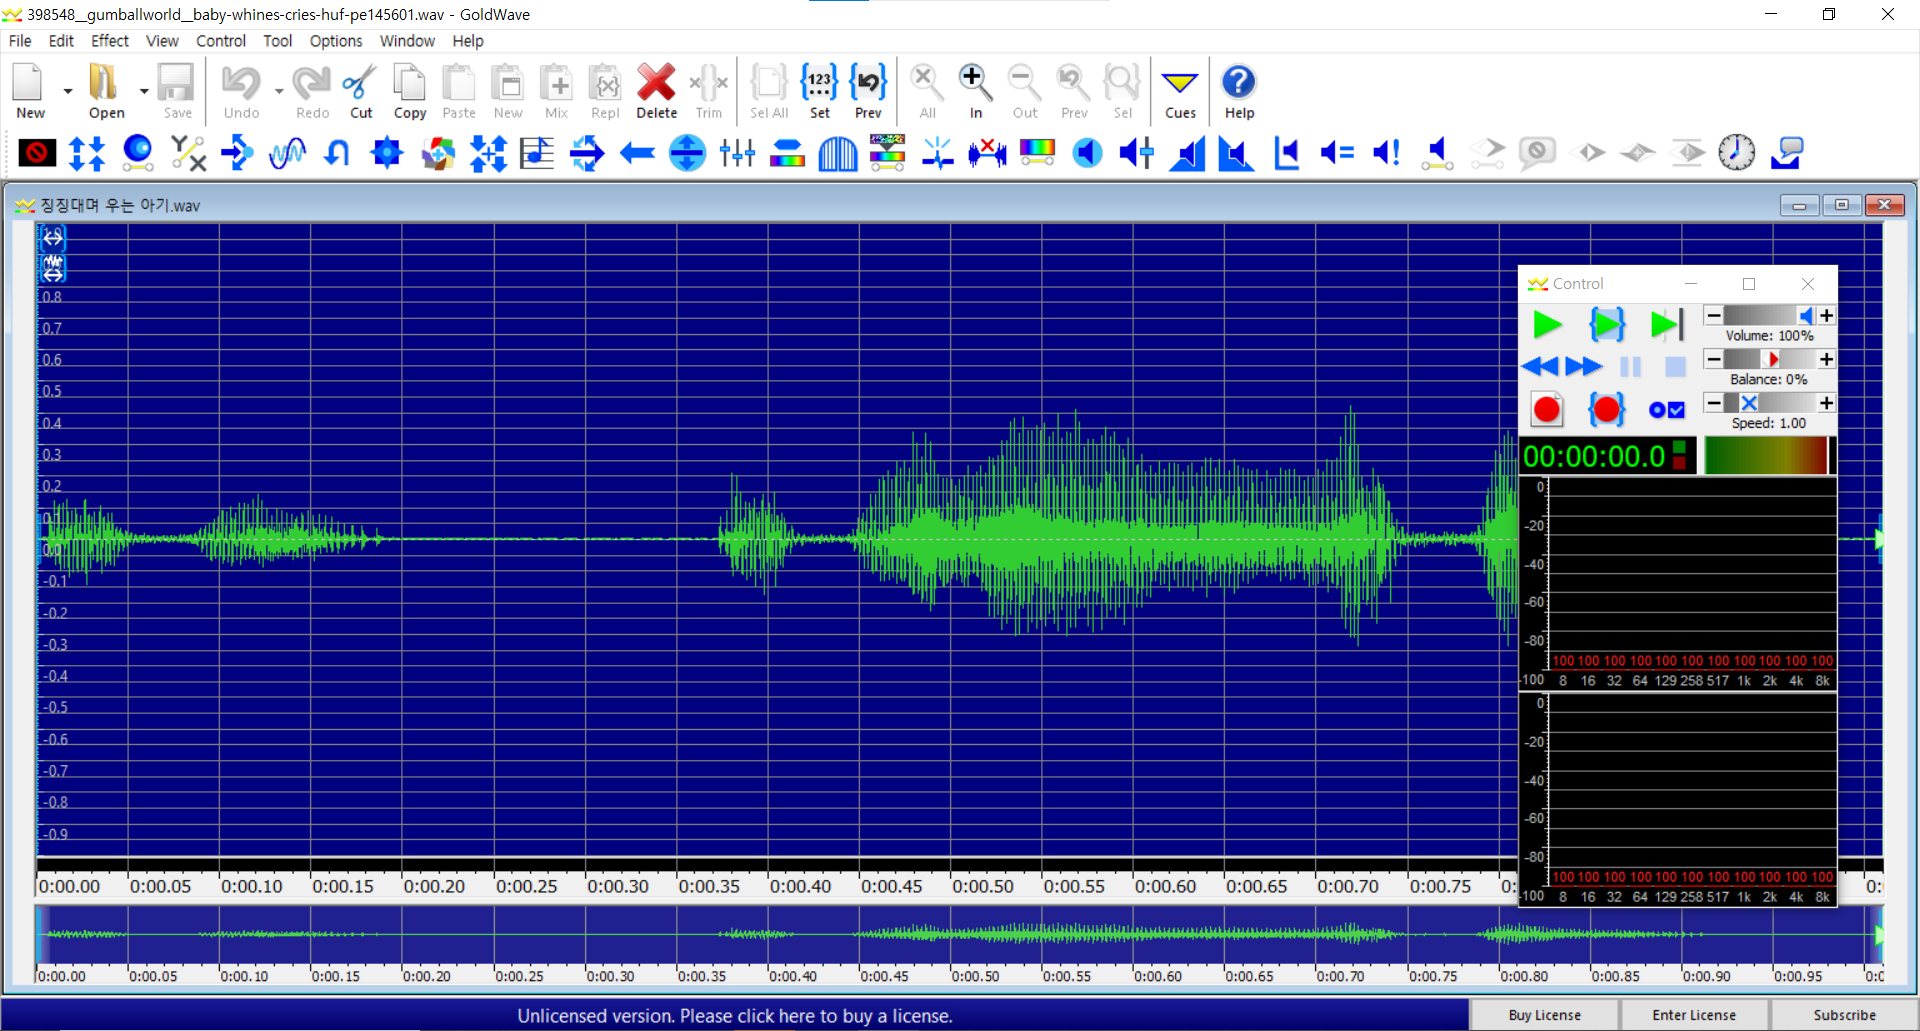Click the Volume slider speaker handle

pos(1806,316)
